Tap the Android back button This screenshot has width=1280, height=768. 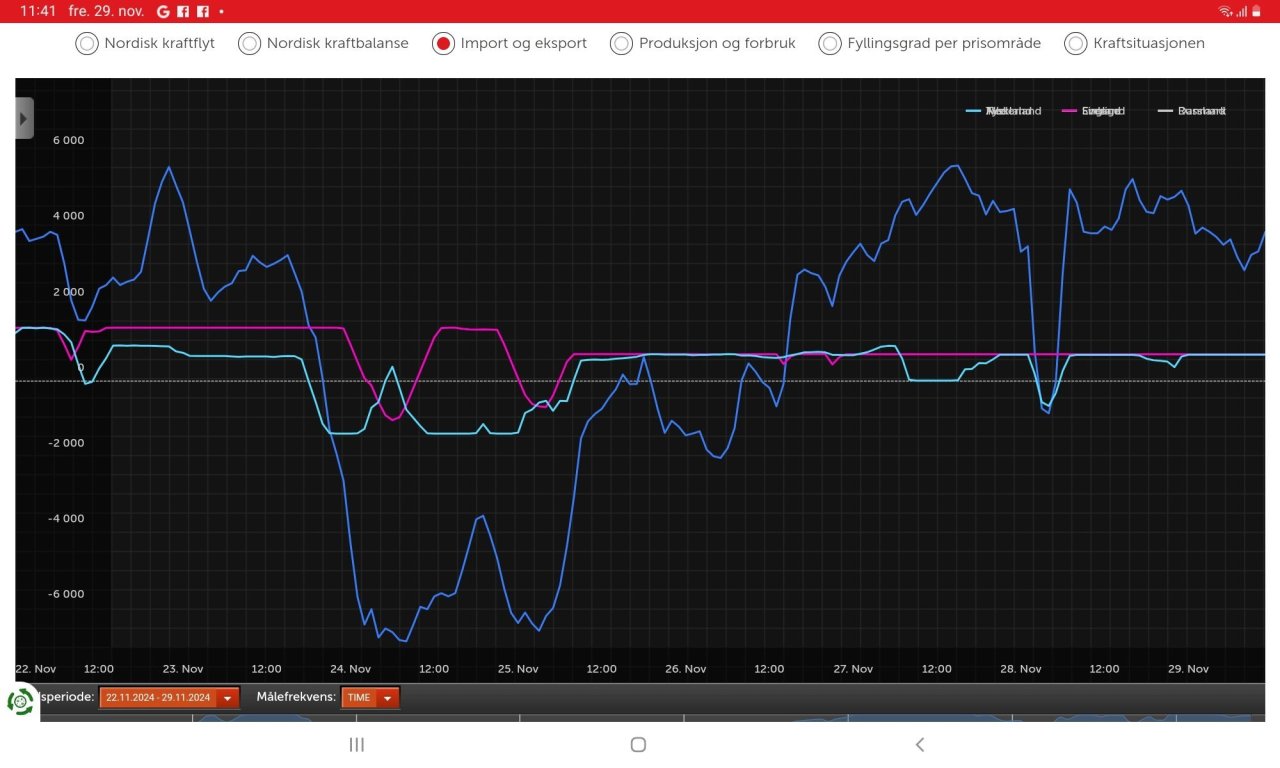click(x=920, y=744)
